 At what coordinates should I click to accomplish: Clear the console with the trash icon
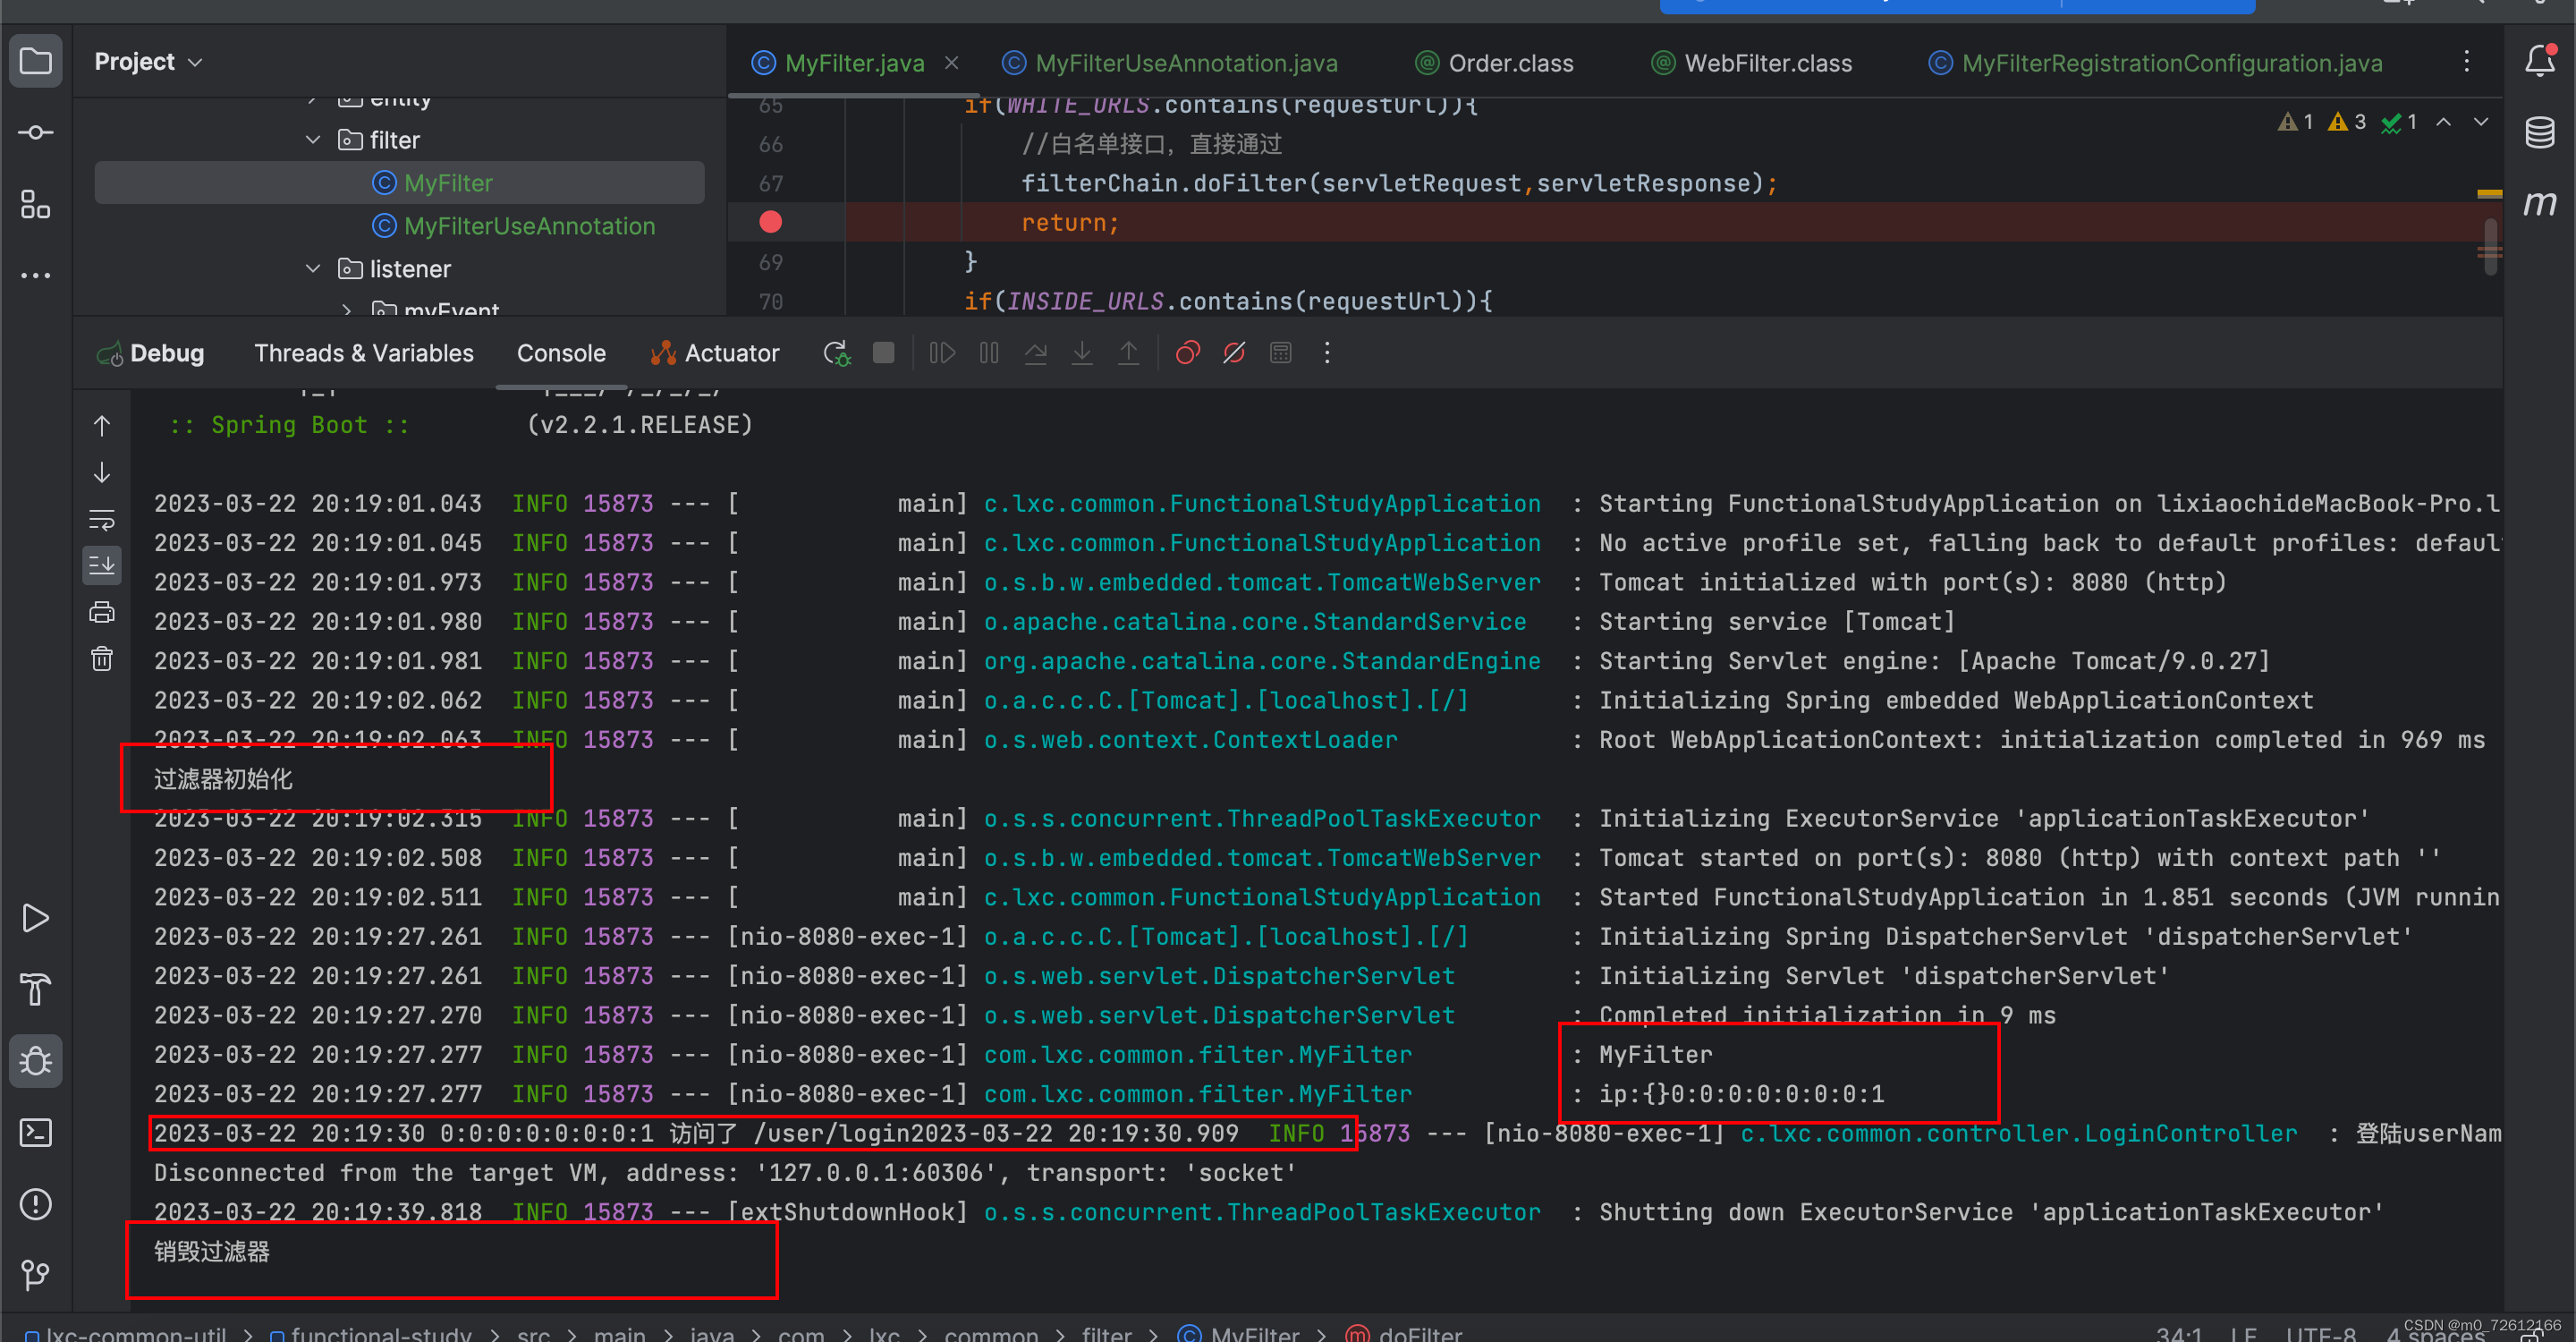pyautogui.click(x=102, y=659)
